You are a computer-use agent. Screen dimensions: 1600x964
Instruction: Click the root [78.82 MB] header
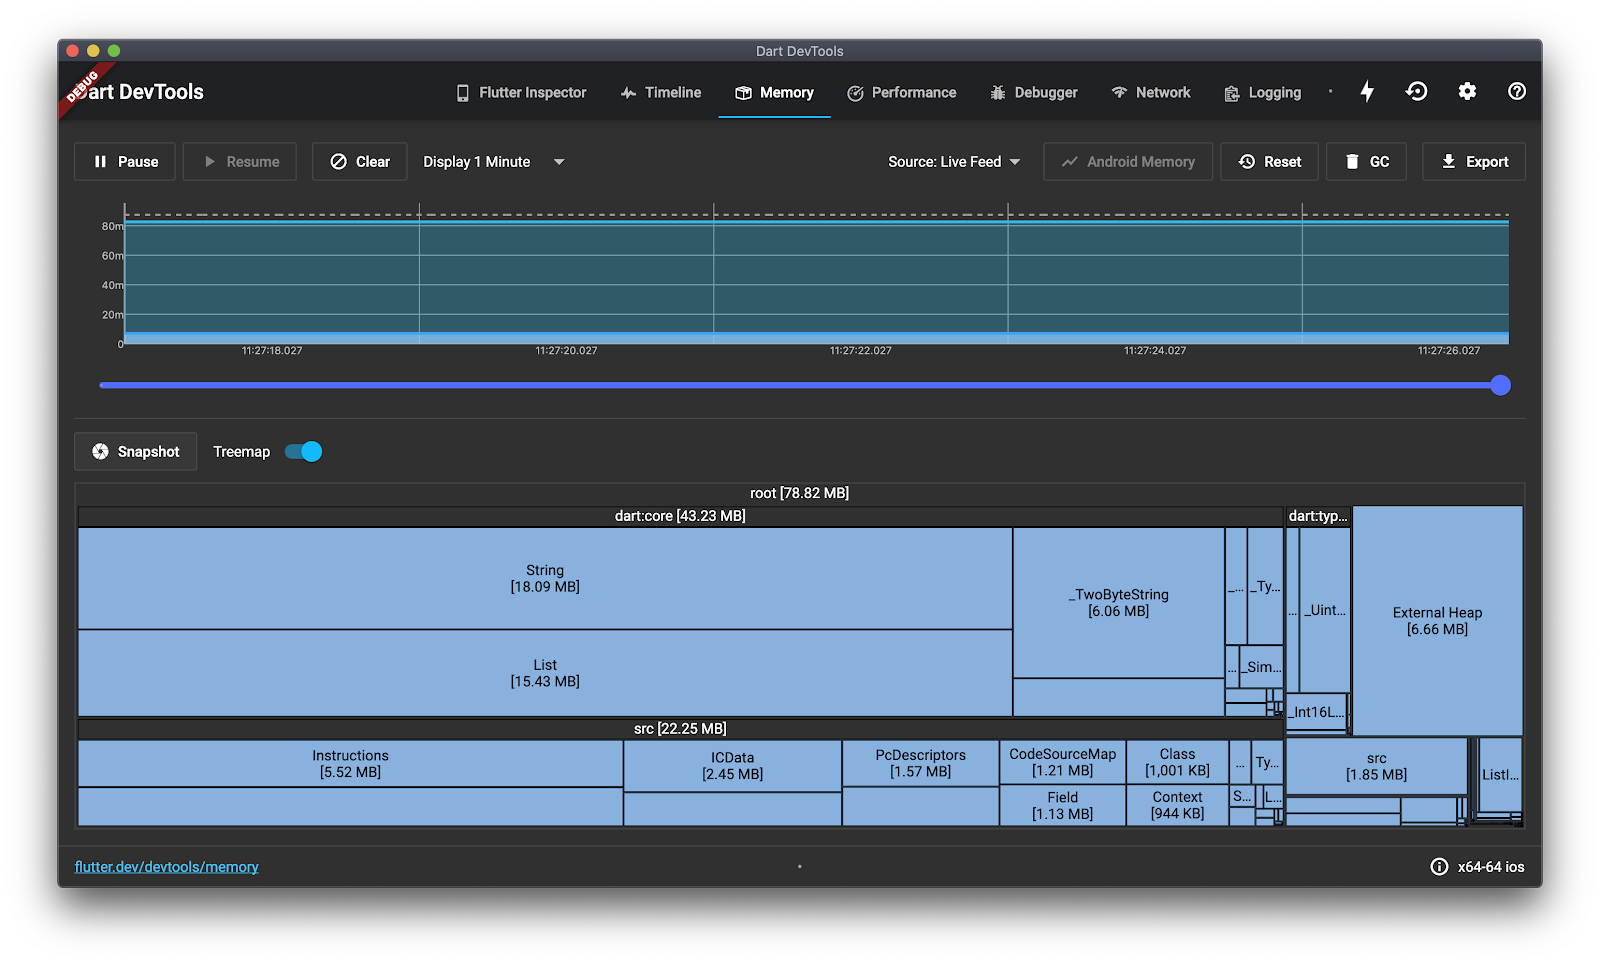[x=800, y=493]
